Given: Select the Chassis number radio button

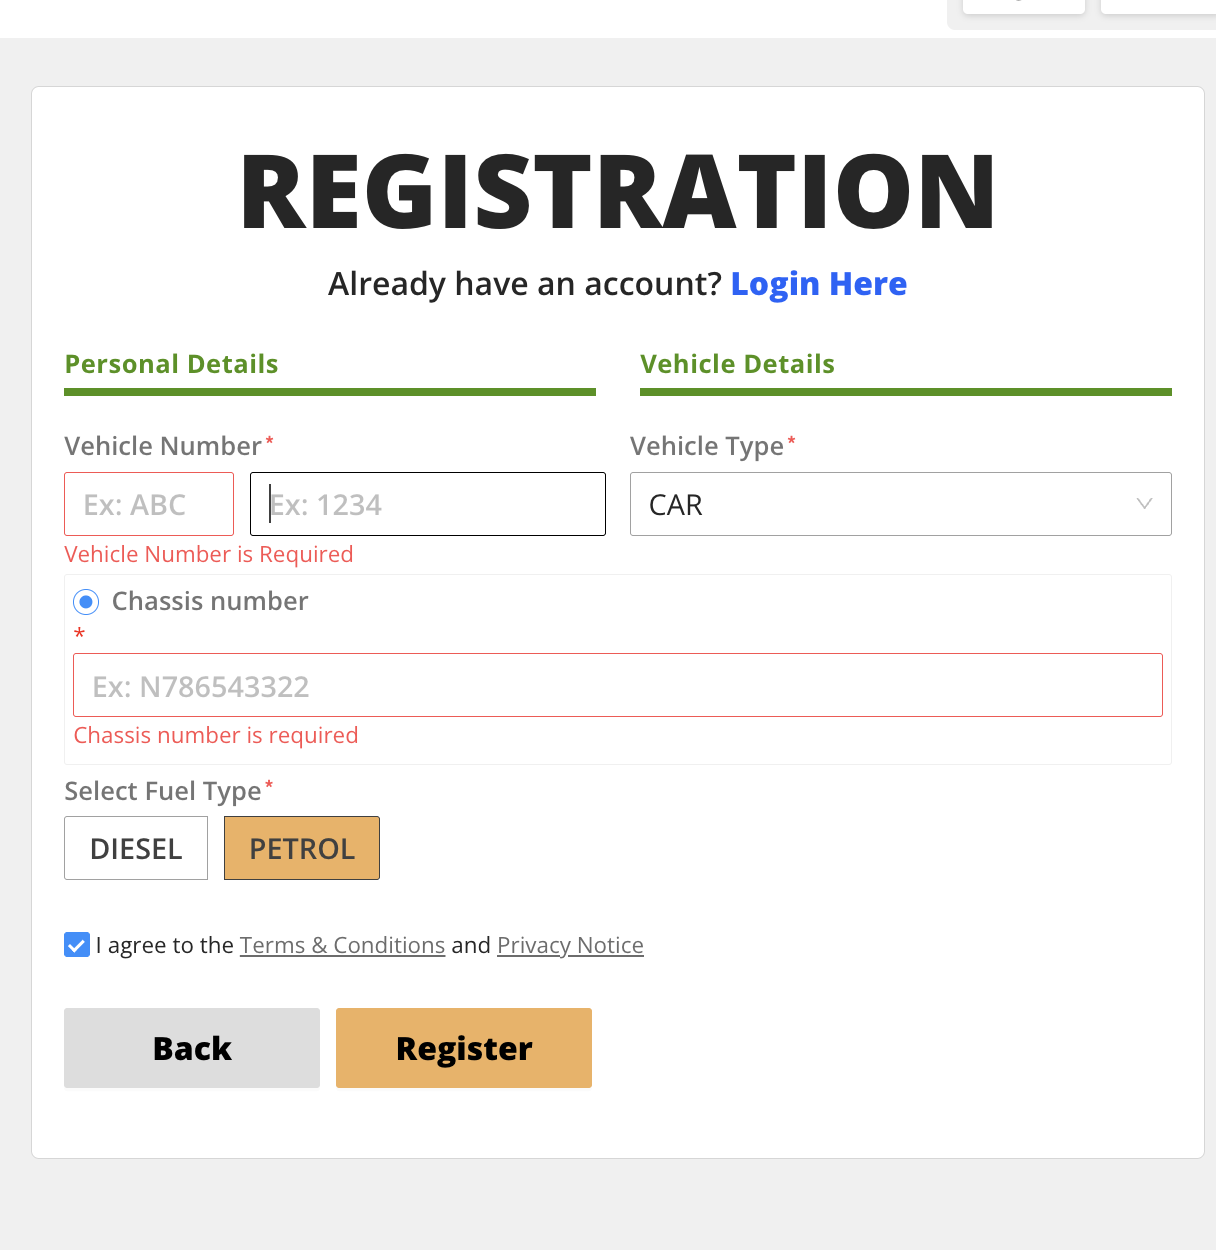Looking at the screenshot, I should pos(86,602).
